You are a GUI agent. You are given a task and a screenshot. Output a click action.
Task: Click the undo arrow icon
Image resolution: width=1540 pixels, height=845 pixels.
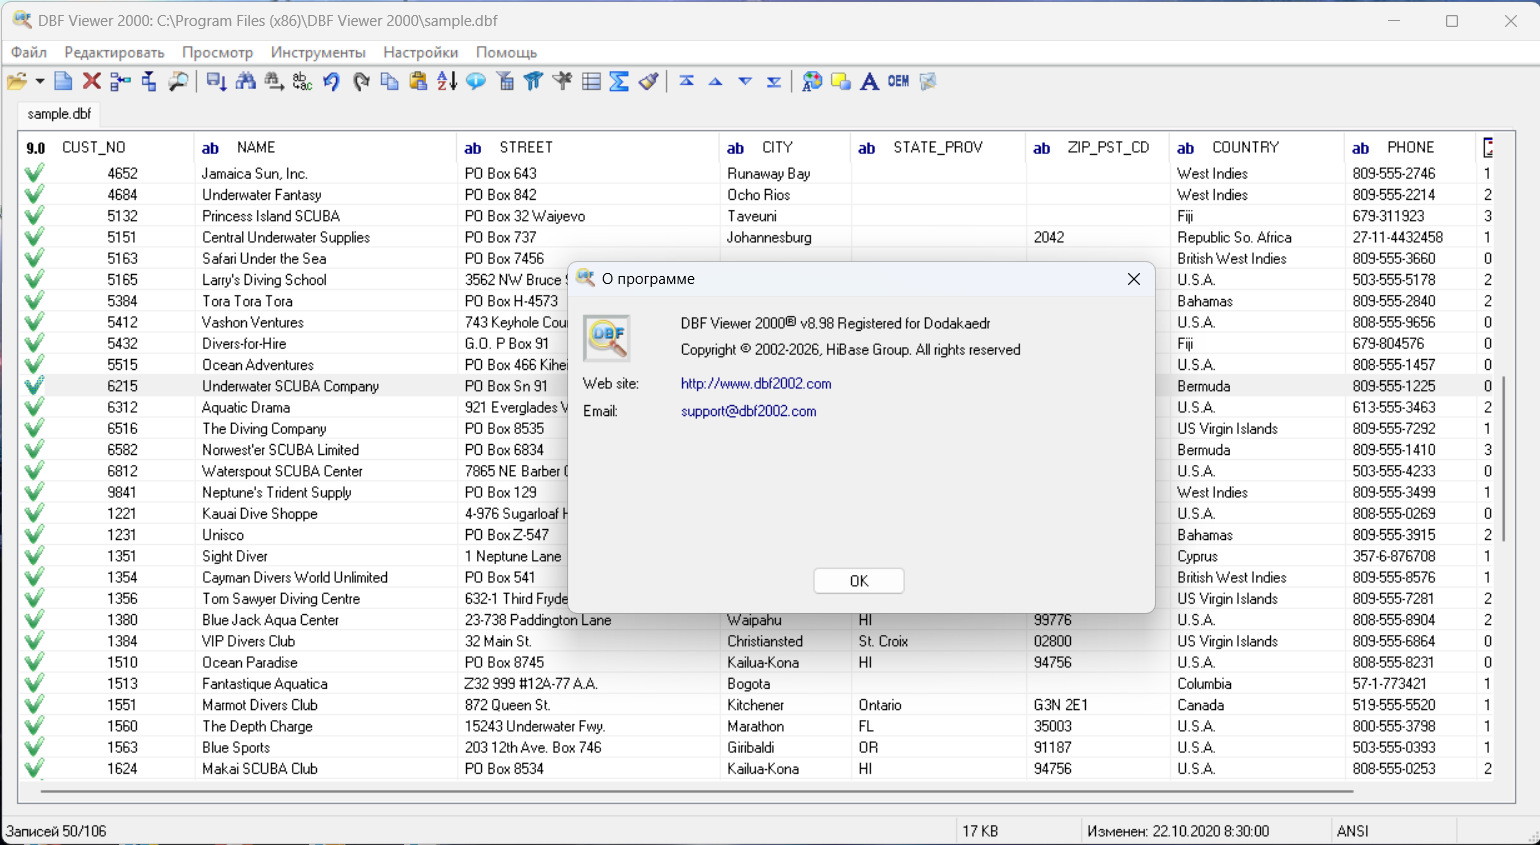[x=331, y=82]
